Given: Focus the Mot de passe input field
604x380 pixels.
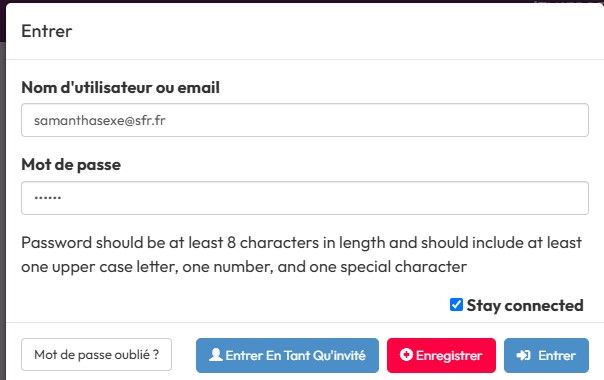Looking at the screenshot, I should (305, 198).
